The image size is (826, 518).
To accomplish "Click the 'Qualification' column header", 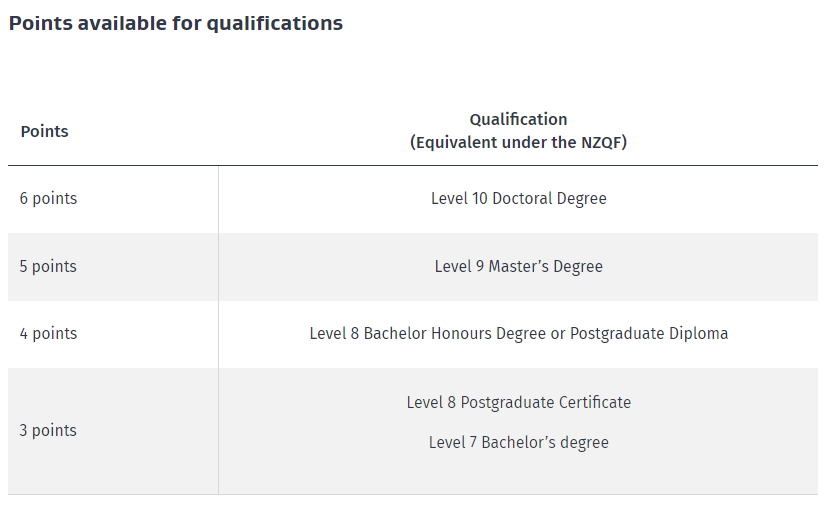I will click(x=518, y=119).
